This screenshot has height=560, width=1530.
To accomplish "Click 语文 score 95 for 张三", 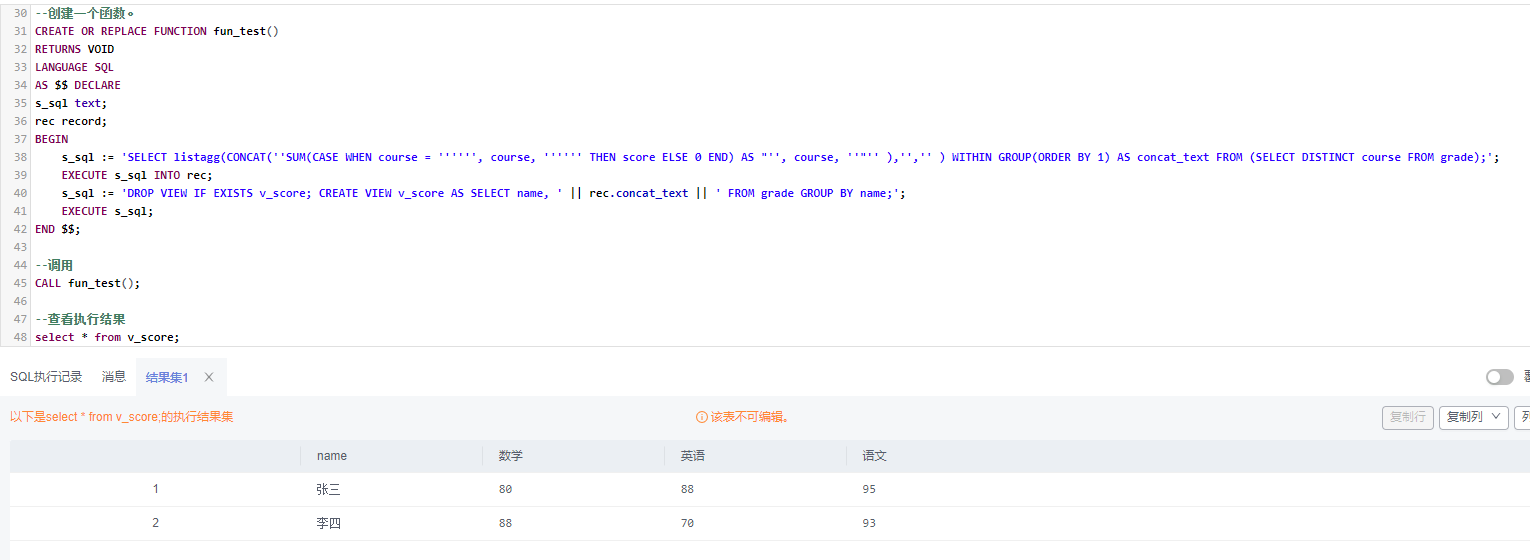I will [869, 490].
